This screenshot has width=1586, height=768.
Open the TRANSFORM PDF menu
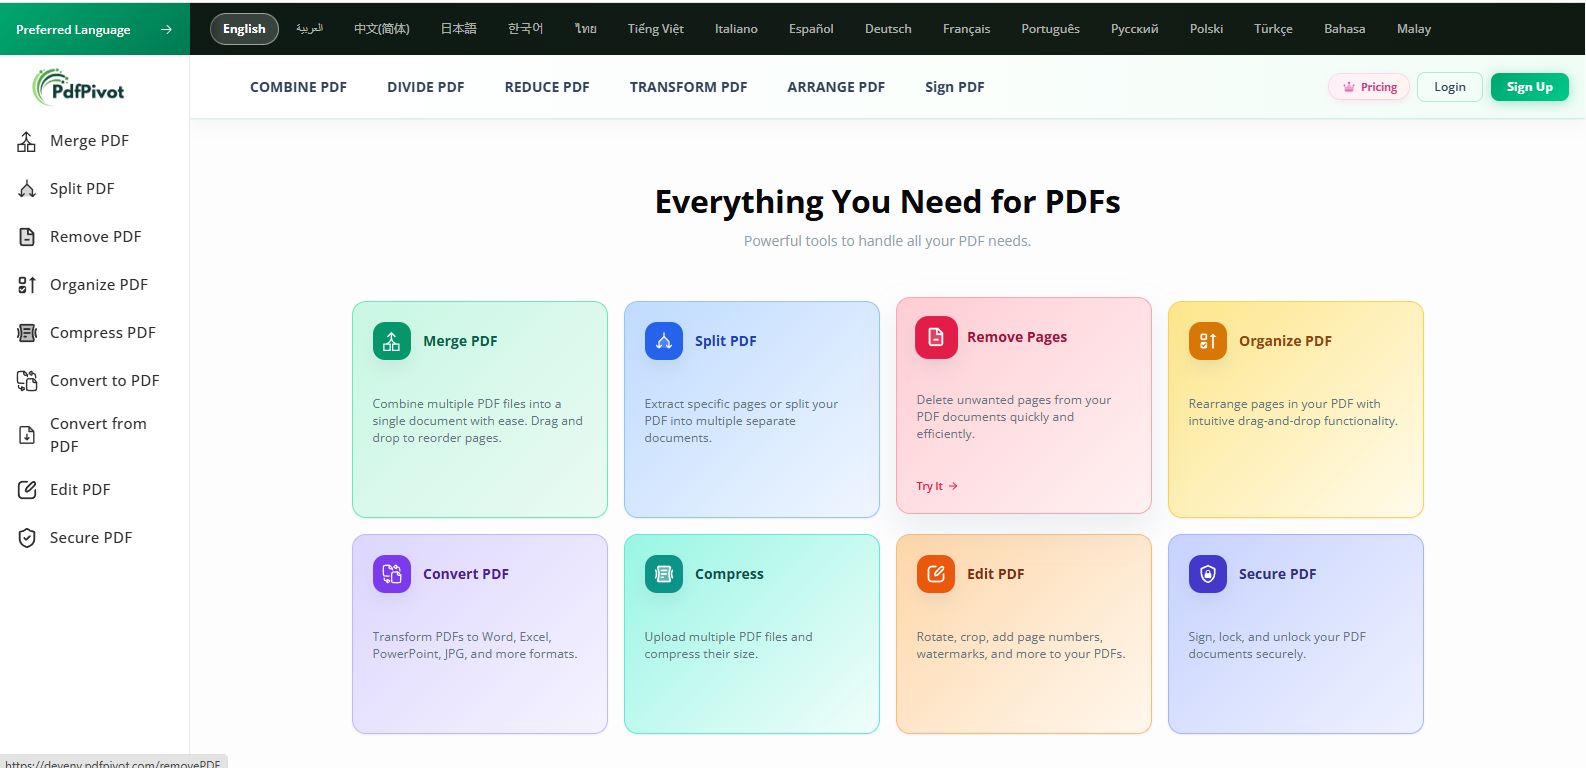(688, 87)
